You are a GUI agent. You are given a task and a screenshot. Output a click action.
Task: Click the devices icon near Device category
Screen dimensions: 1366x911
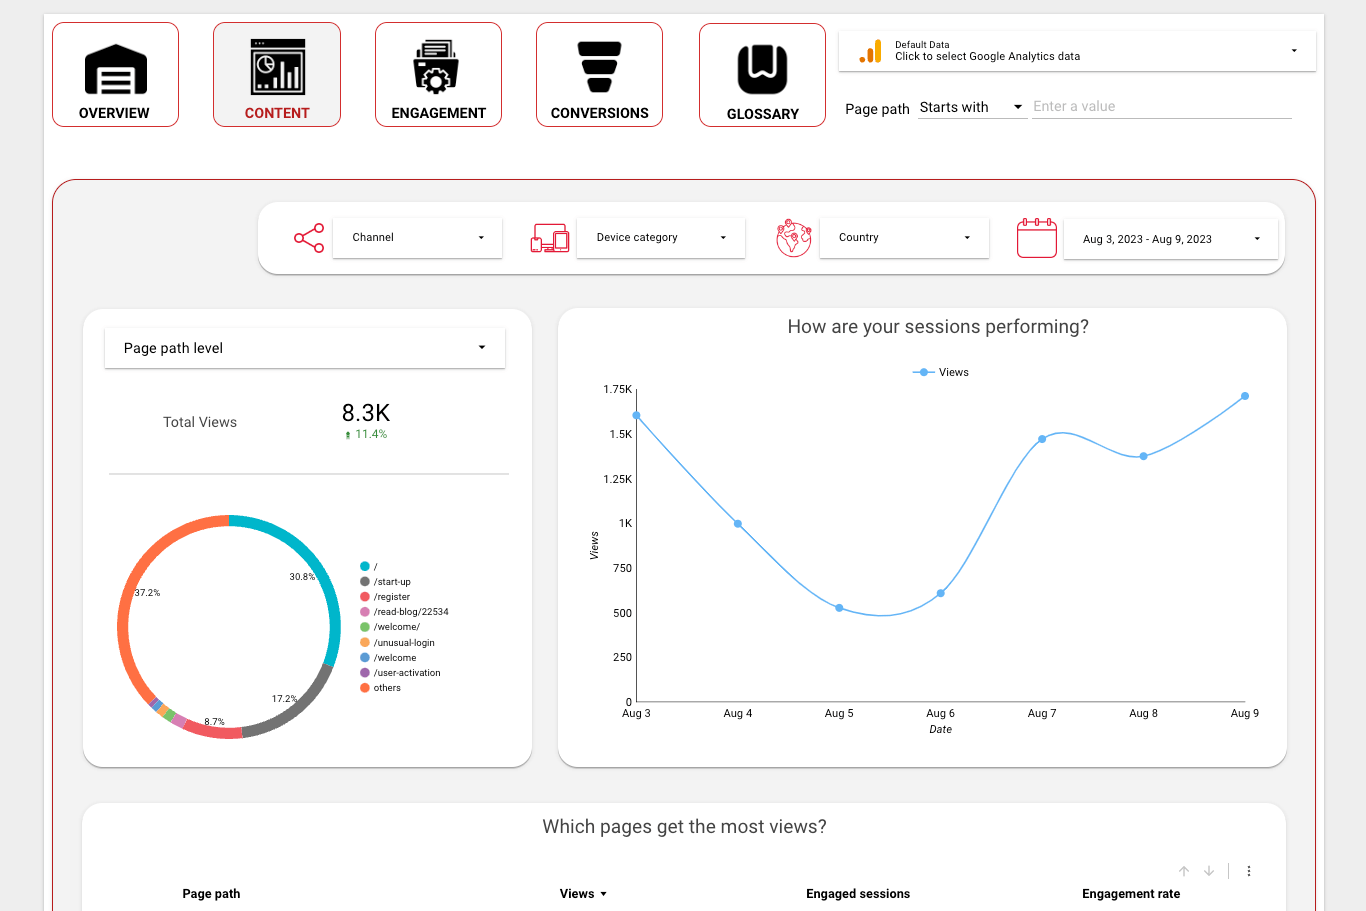point(549,237)
